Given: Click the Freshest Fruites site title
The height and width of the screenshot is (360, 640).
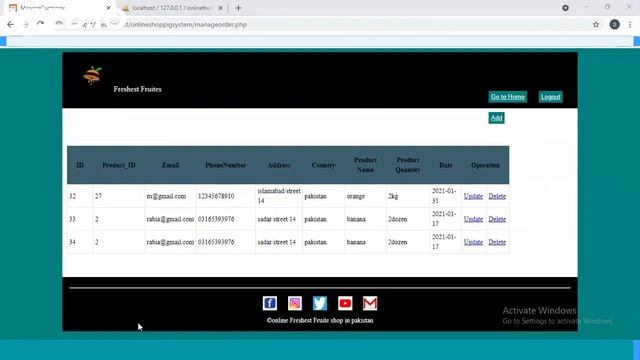Looking at the screenshot, I should [138, 89].
